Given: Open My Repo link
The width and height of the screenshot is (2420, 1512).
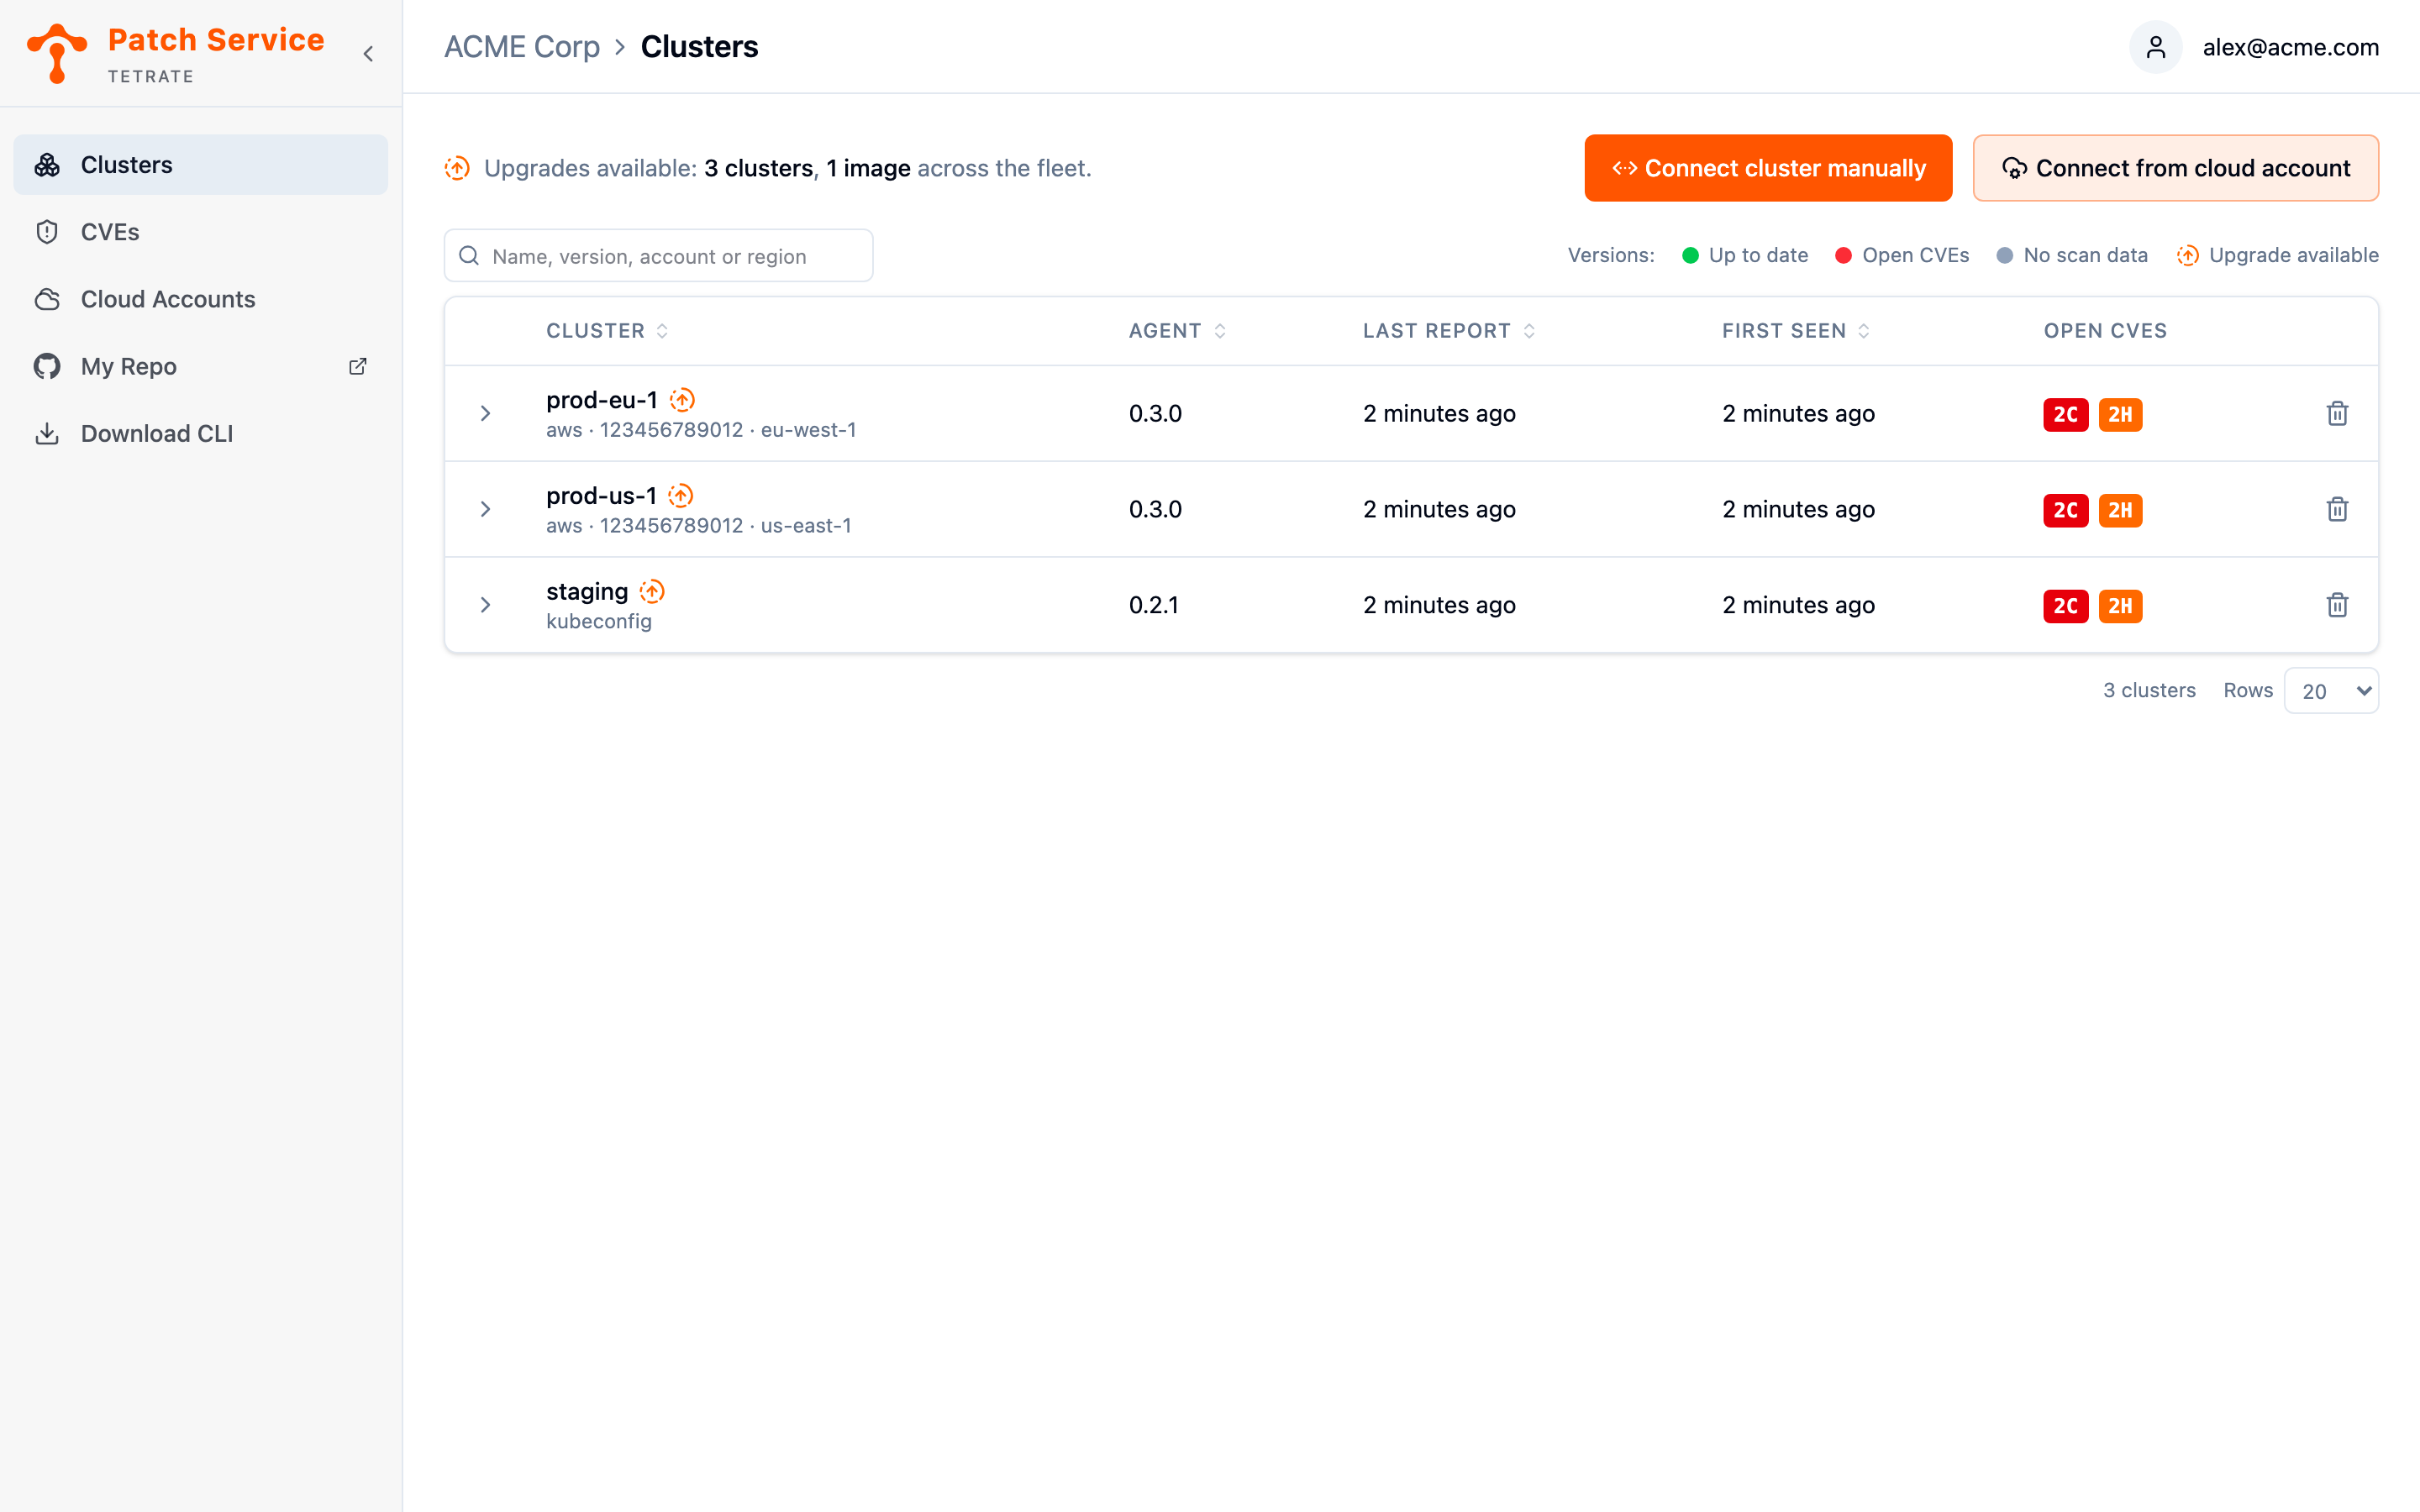Looking at the screenshot, I should tap(200, 366).
